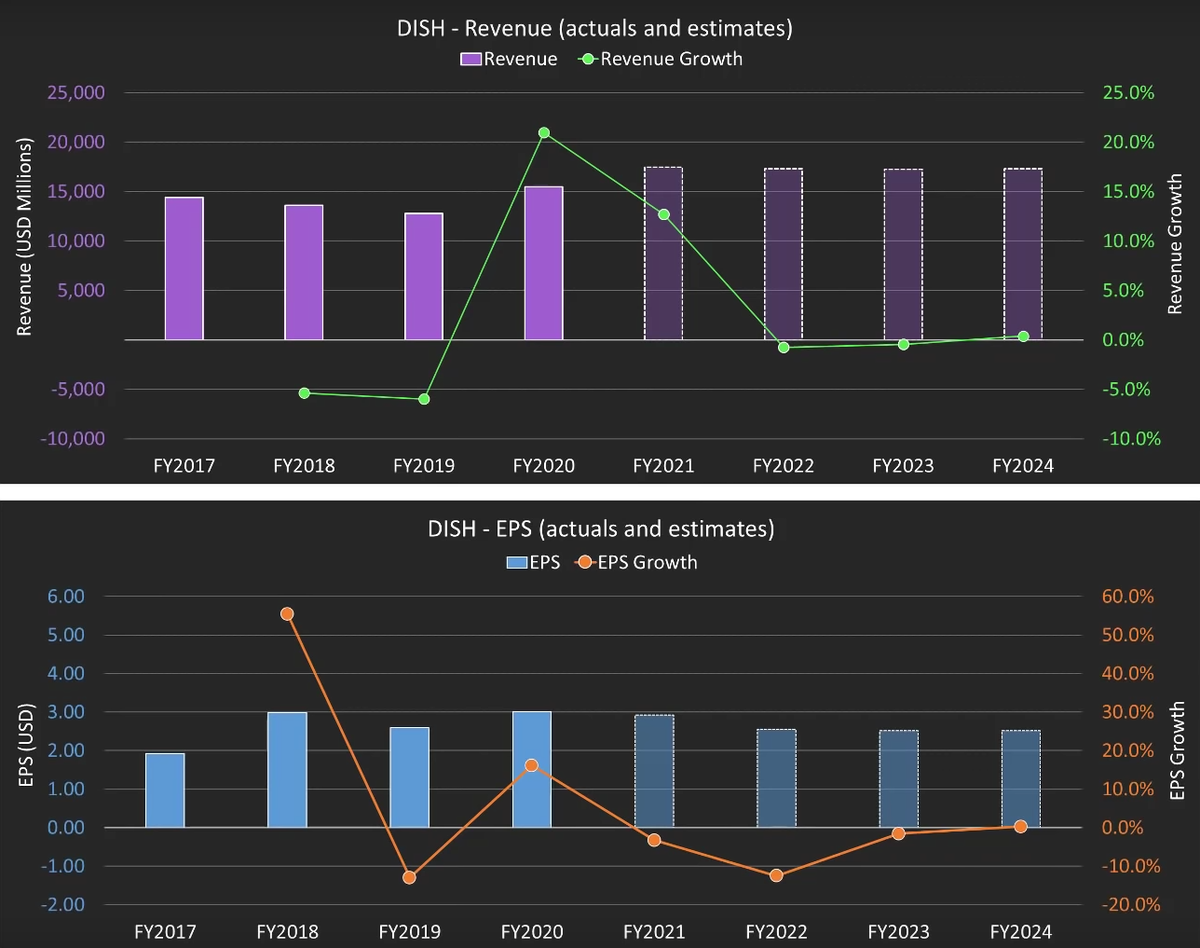The height and width of the screenshot is (948, 1200).
Task: Click the orange EPS Growth legend marker
Action: (584, 562)
